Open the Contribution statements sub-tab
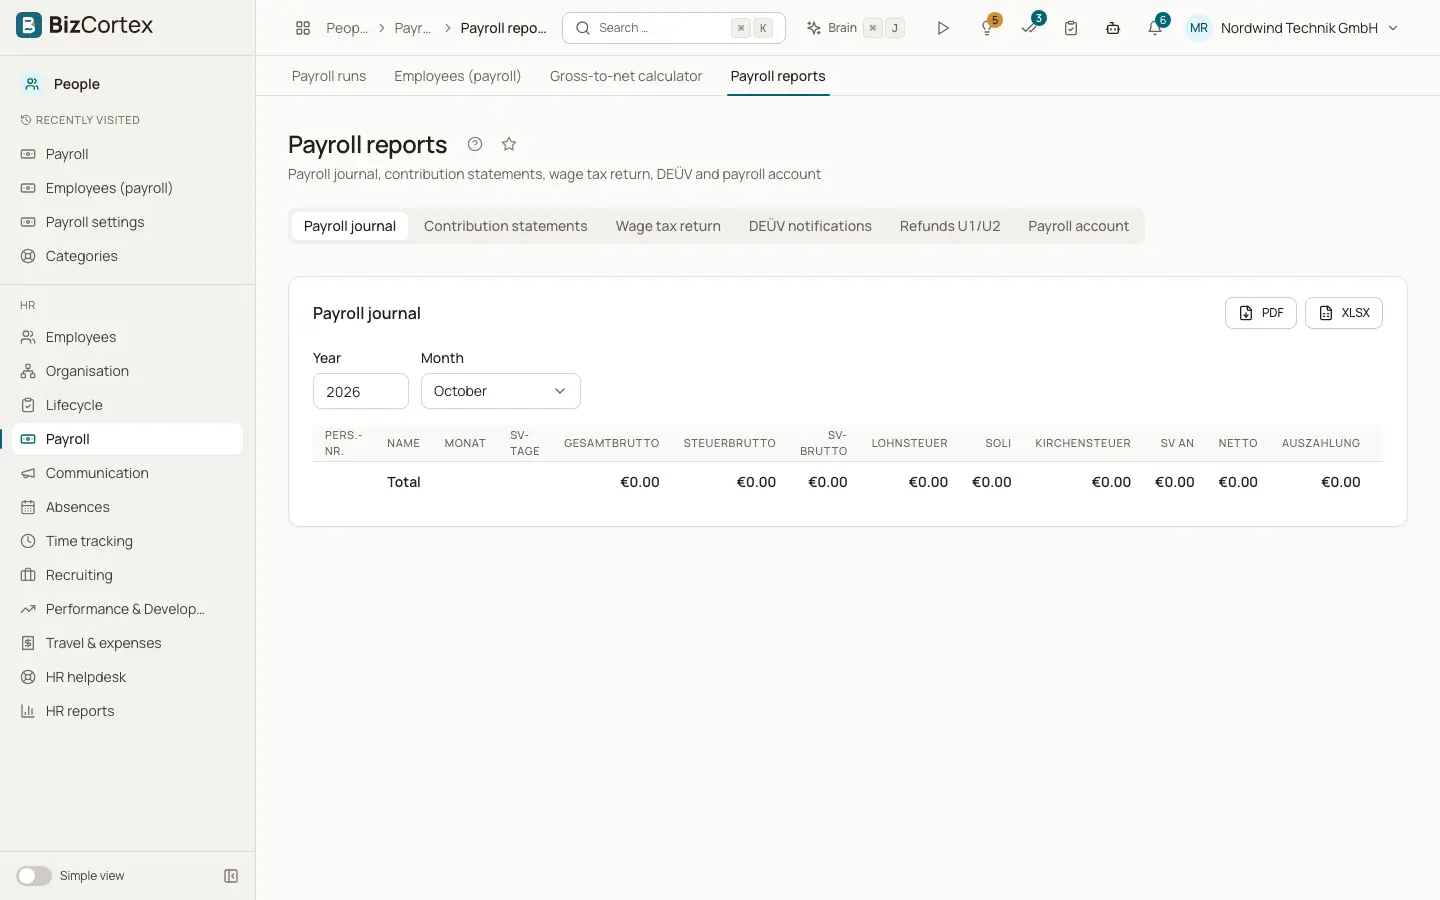Screen dimensions: 1440x900 coord(506,226)
